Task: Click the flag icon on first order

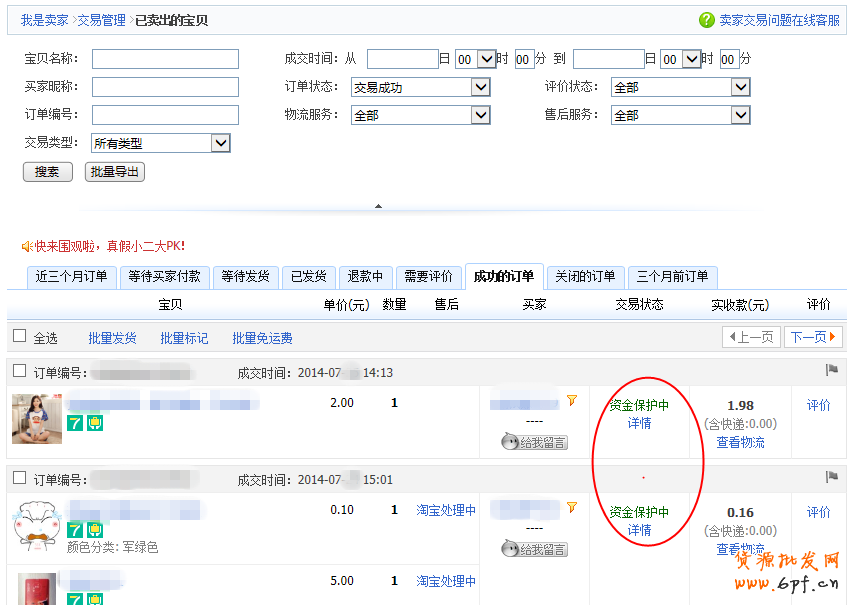Action: coord(831,371)
